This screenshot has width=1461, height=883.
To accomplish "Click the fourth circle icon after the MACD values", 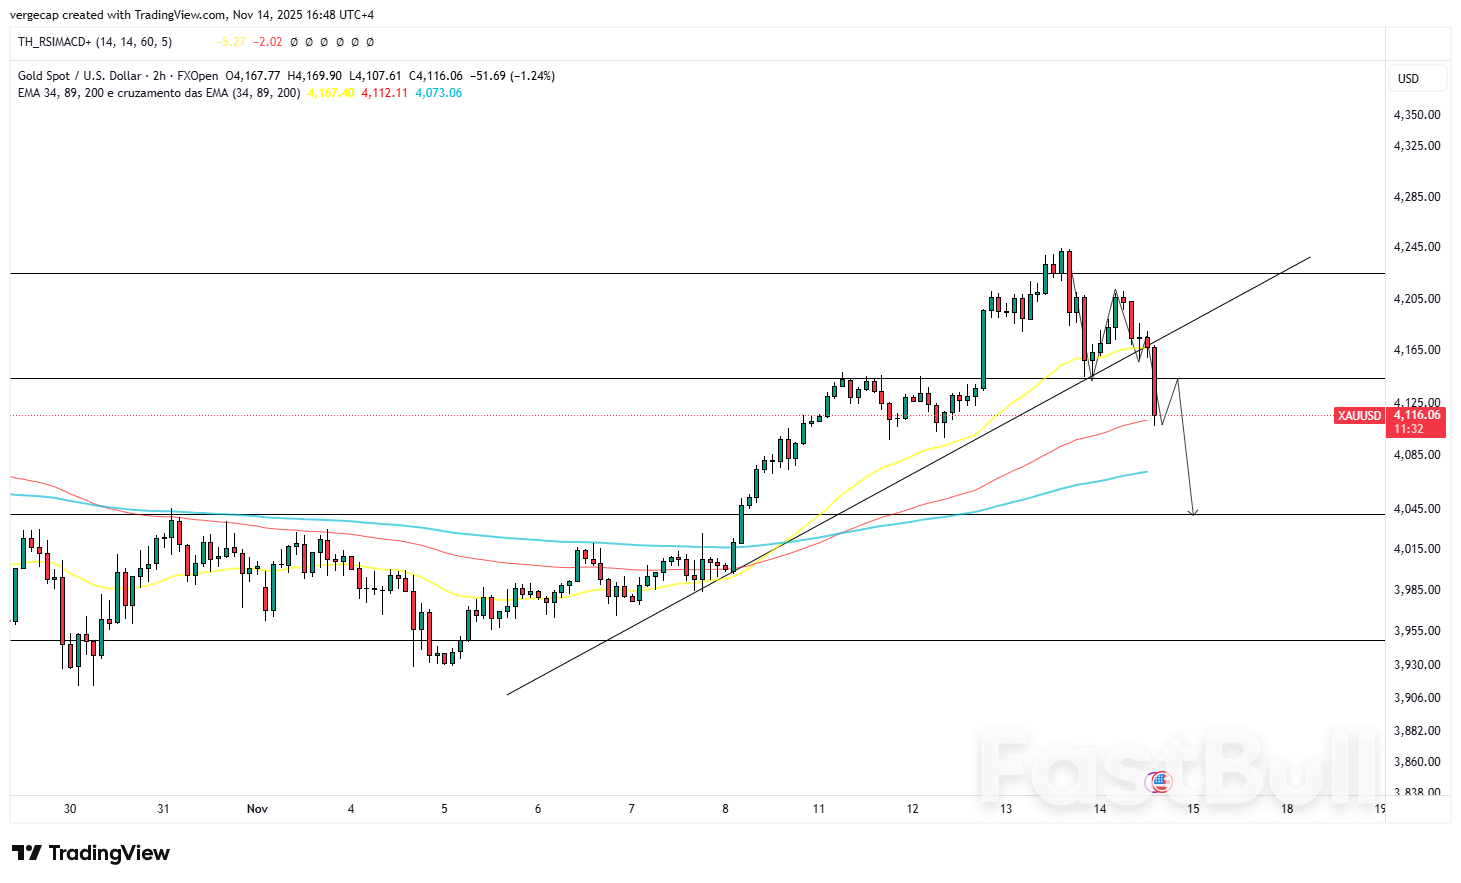I will point(339,42).
